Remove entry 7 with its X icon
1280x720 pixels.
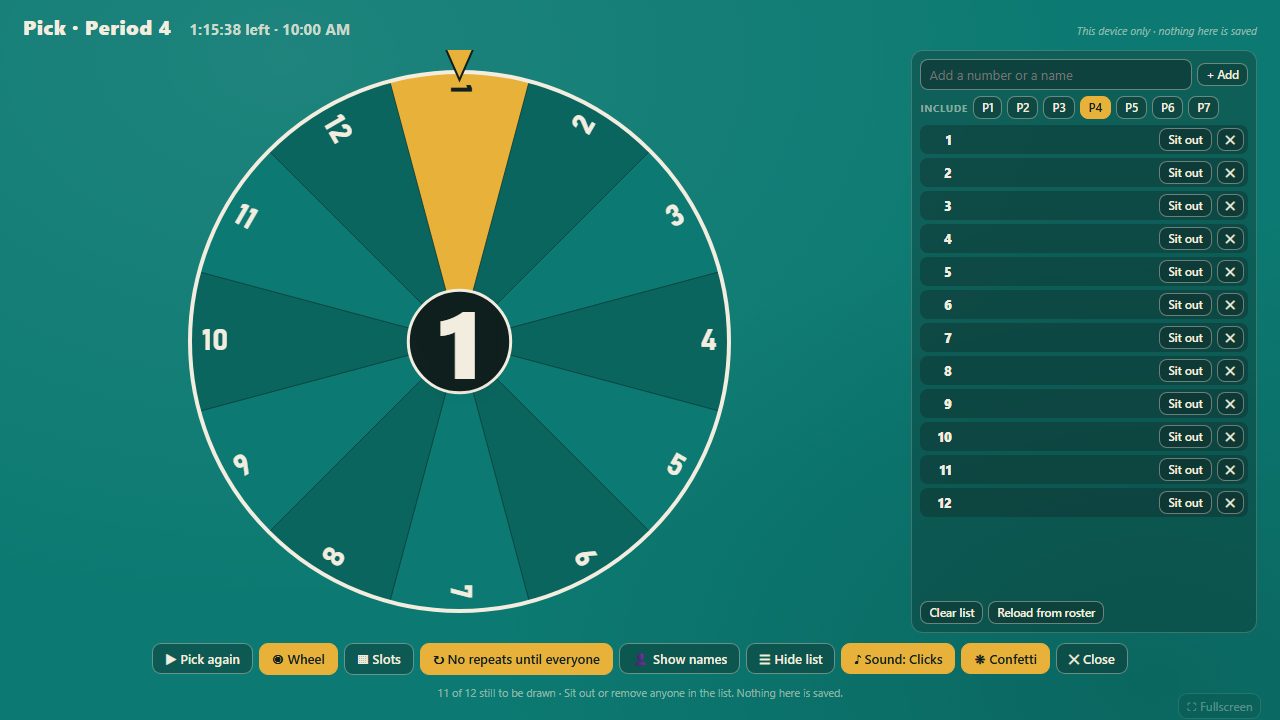[1230, 338]
